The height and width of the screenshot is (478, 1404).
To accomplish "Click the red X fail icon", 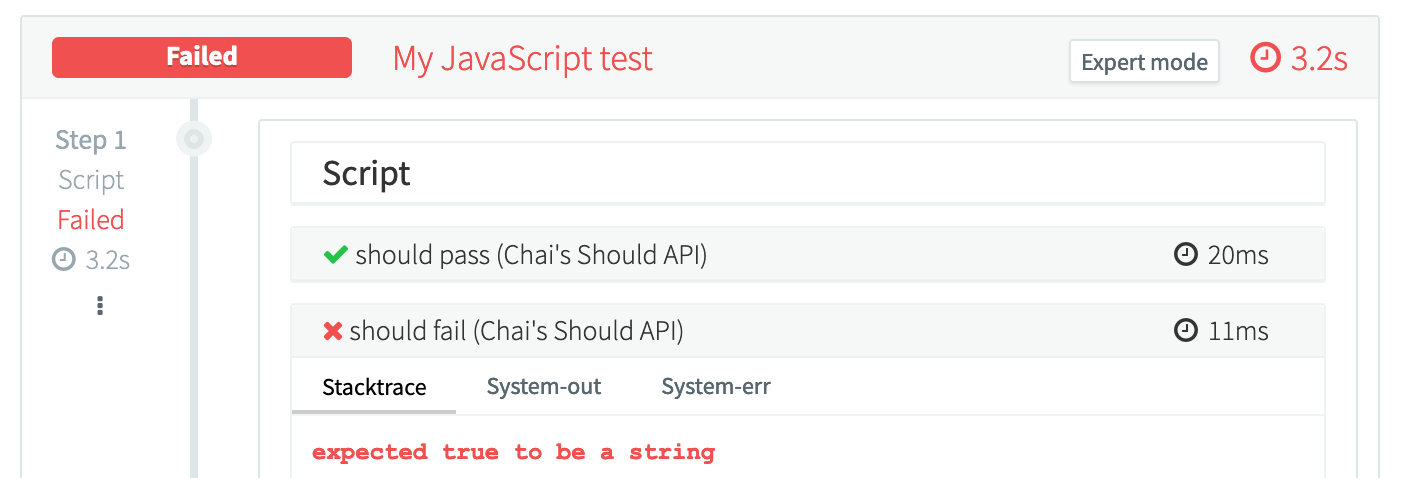I will pyautogui.click(x=334, y=331).
